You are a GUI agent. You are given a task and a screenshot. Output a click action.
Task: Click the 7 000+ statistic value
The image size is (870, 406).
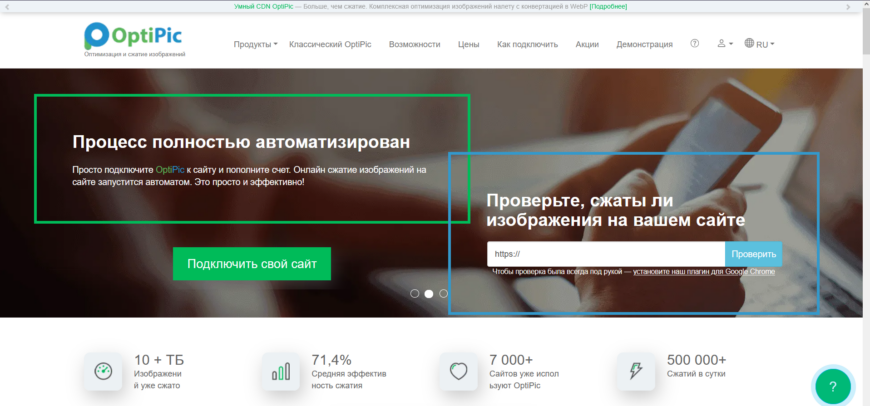[511, 359]
